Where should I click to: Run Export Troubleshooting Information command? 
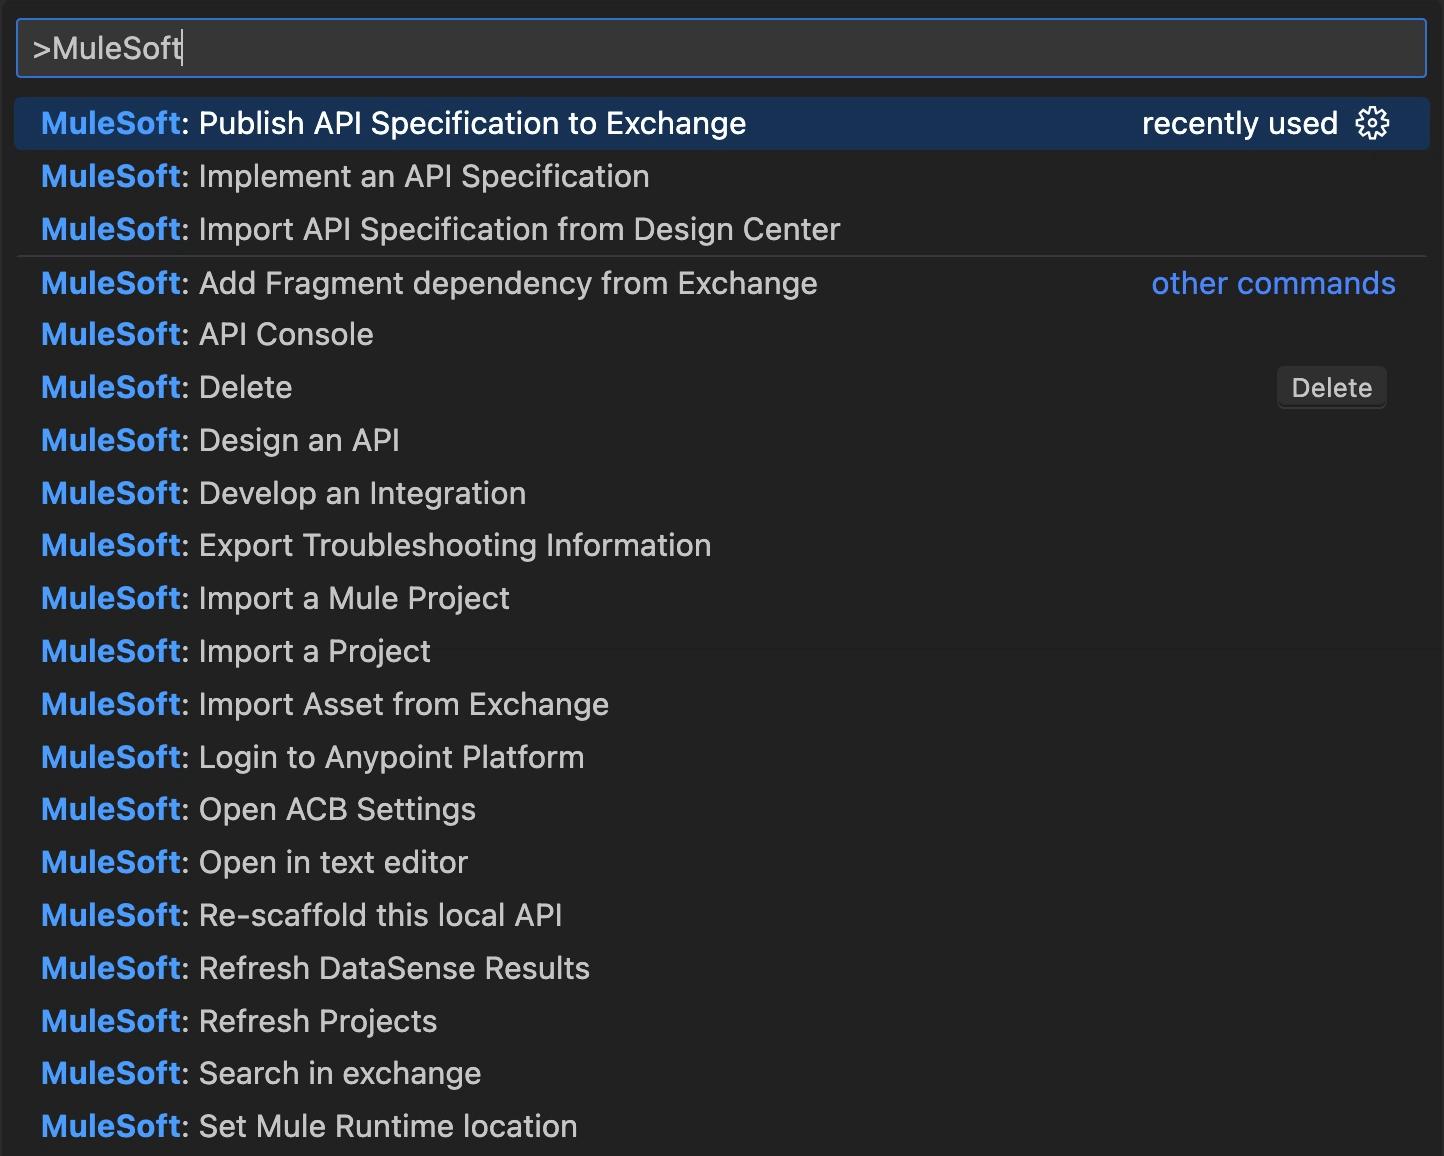tap(455, 546)
